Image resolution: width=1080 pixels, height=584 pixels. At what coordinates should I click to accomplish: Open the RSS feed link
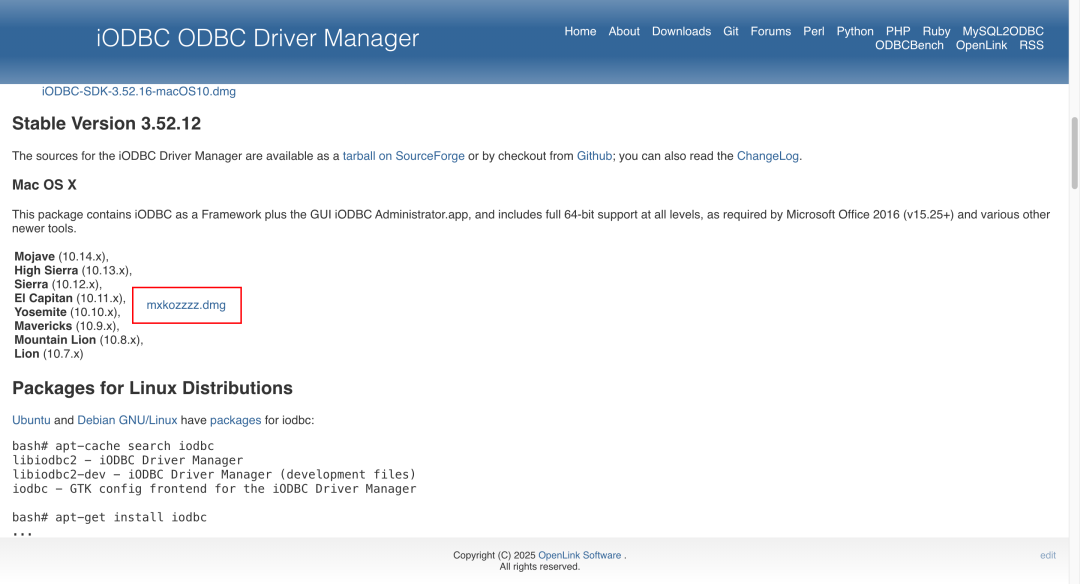pos(1031,45)
